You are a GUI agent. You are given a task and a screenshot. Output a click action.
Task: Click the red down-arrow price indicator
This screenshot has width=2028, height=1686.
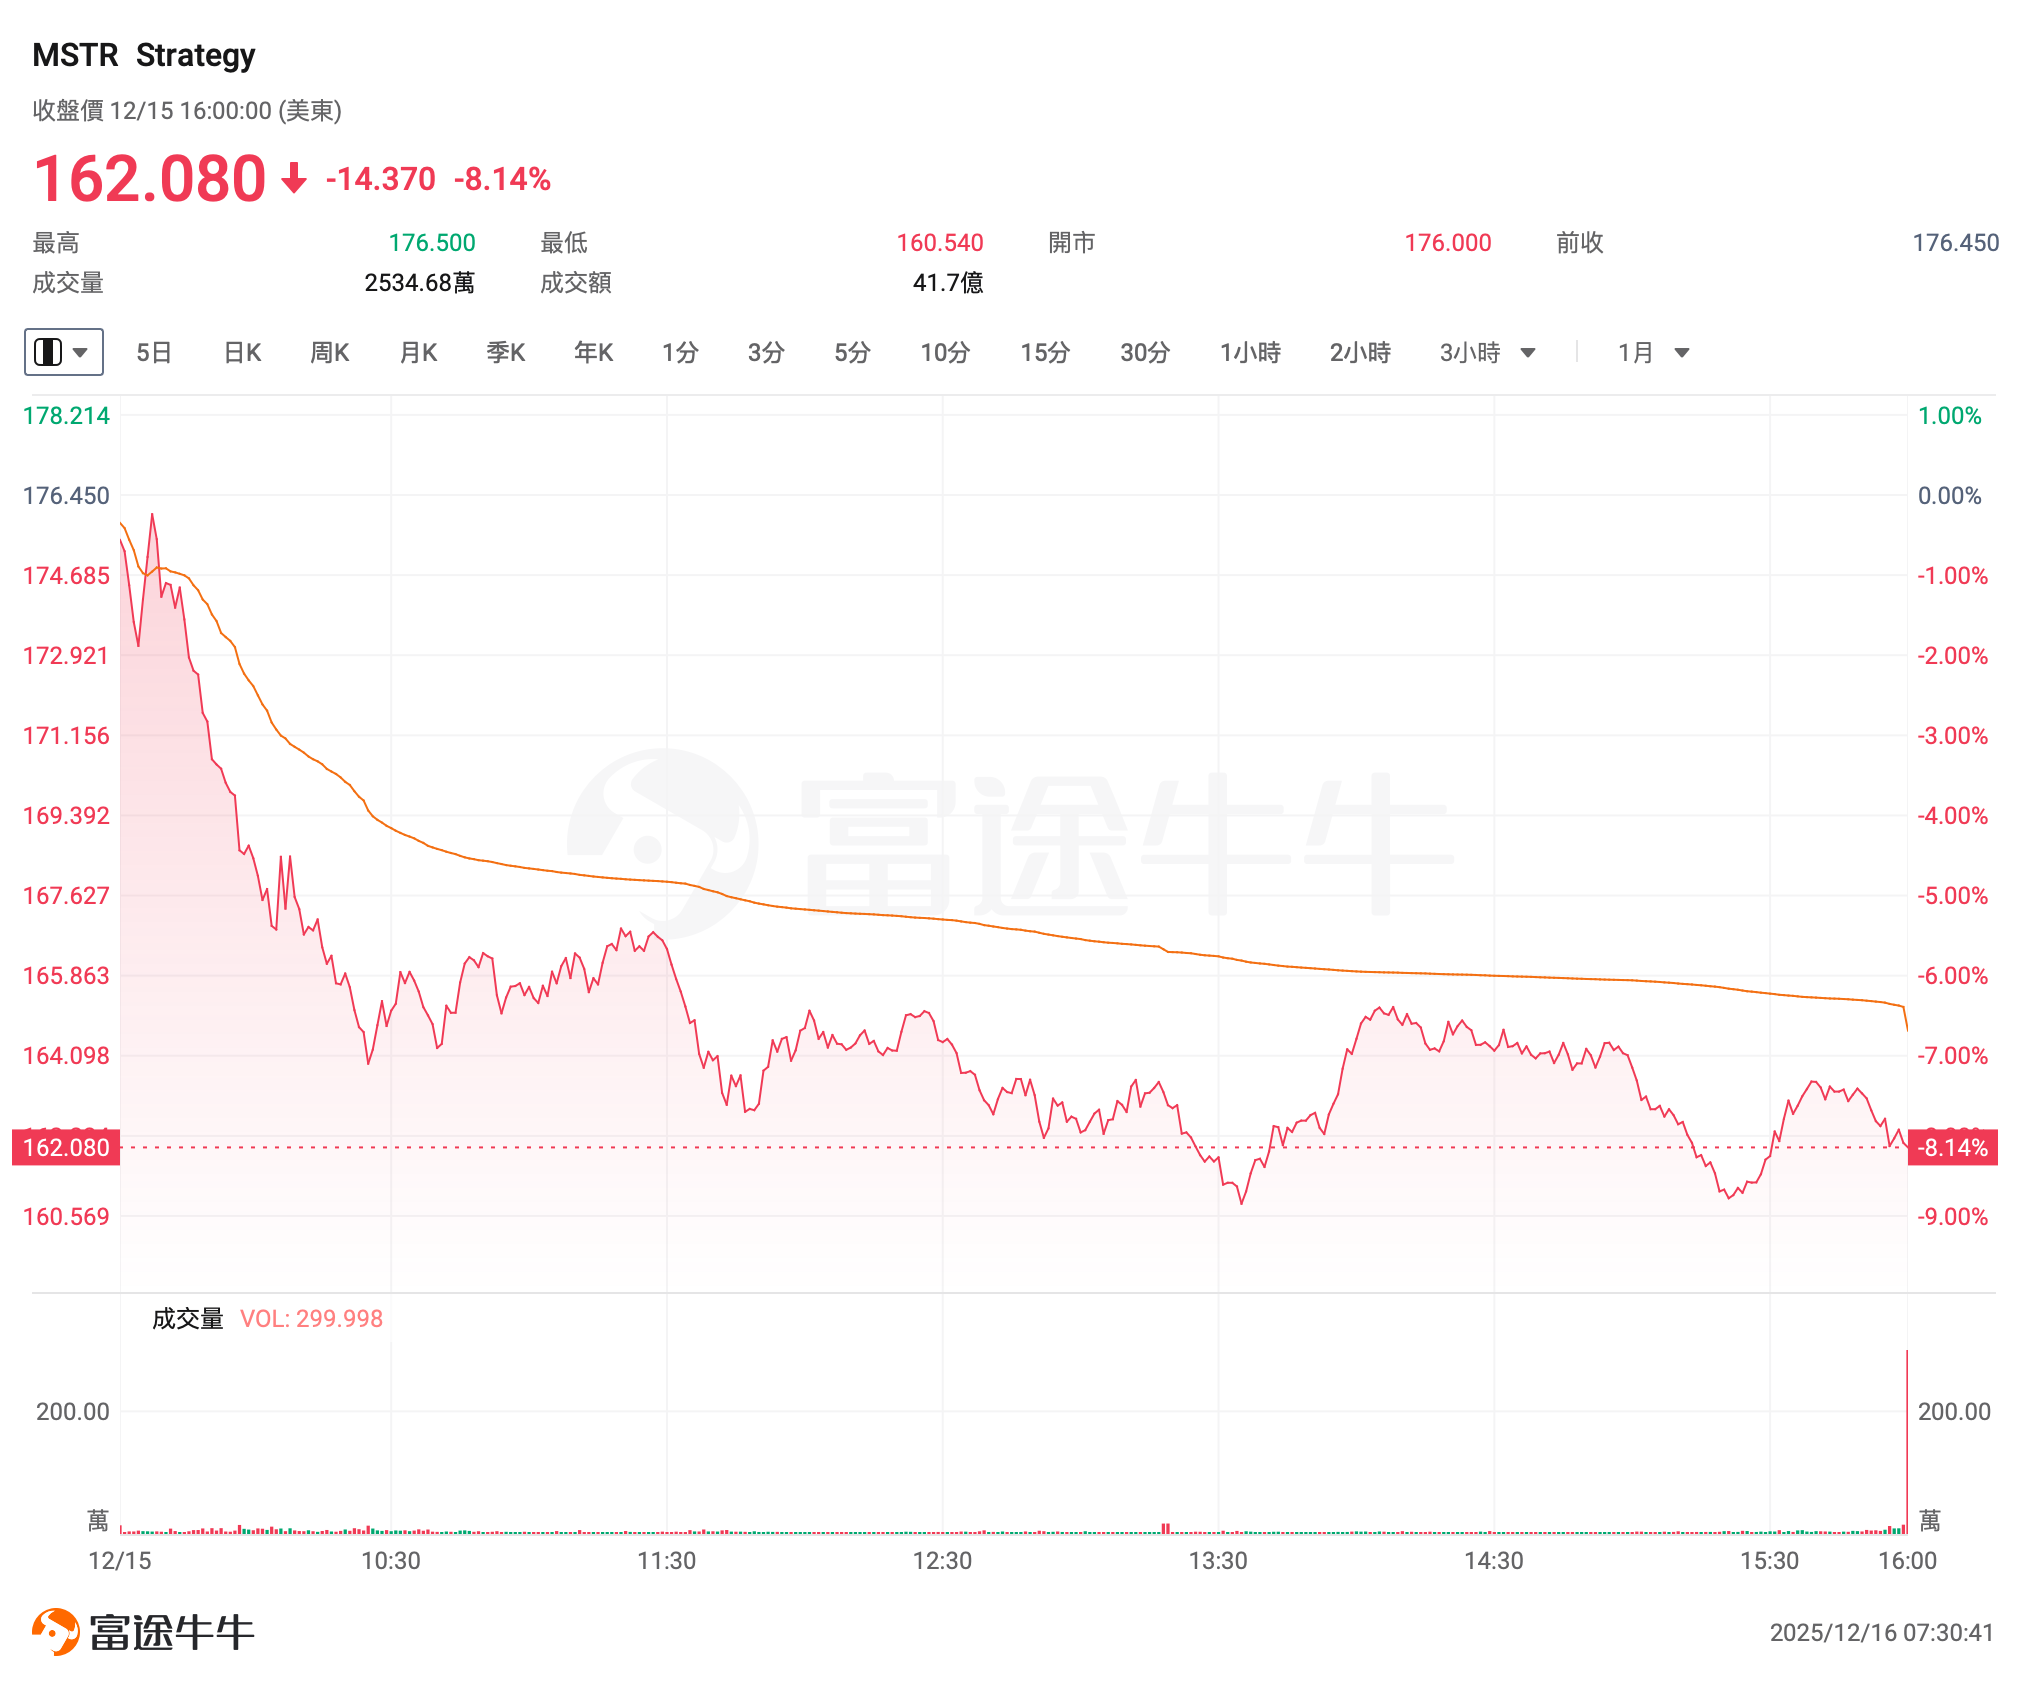(x=293, y=179)
